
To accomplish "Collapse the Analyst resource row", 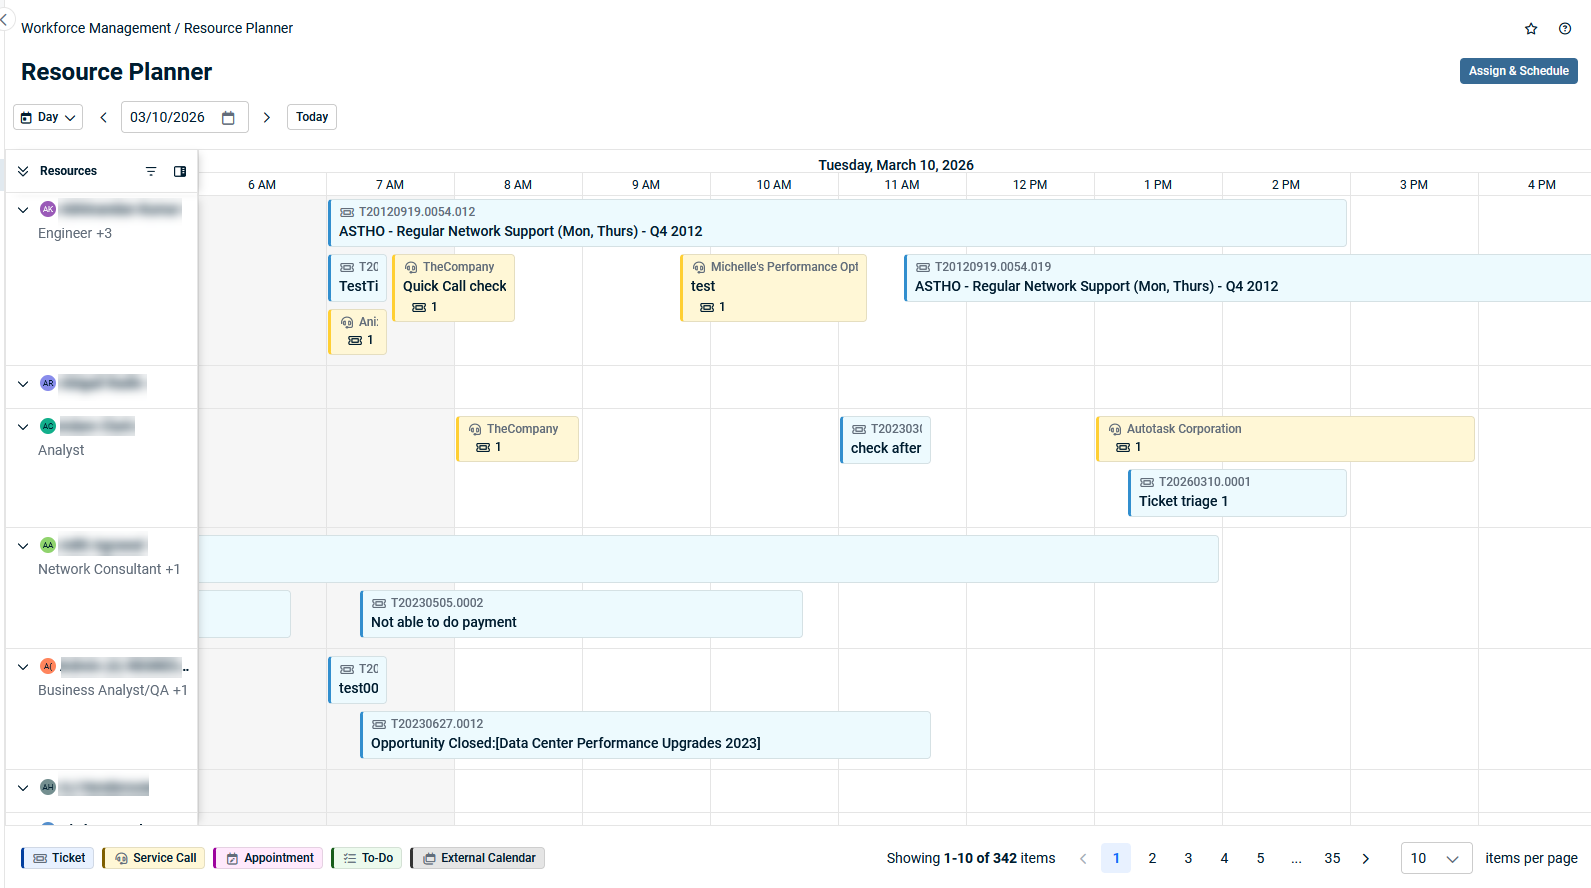I will point(23,427).
